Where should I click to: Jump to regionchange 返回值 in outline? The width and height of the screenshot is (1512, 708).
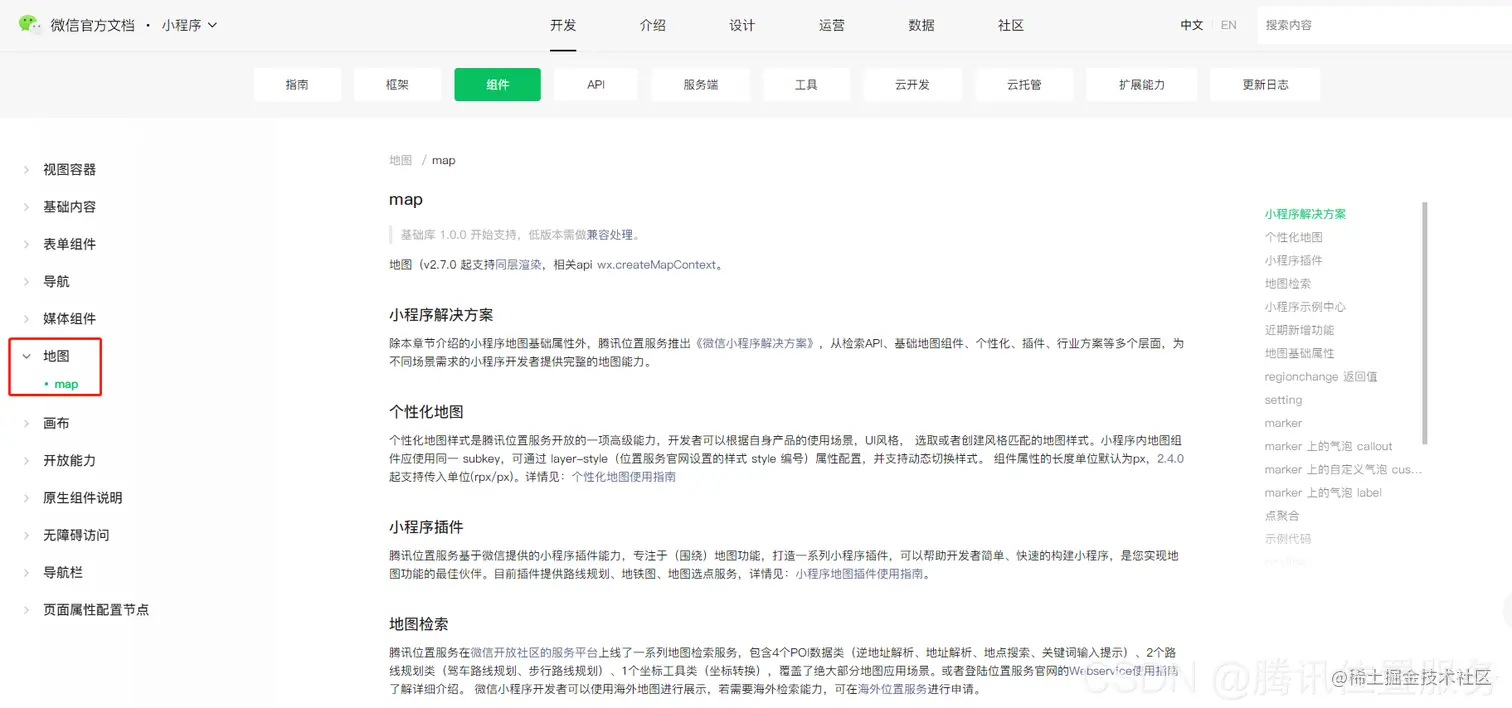[1321, 377]
